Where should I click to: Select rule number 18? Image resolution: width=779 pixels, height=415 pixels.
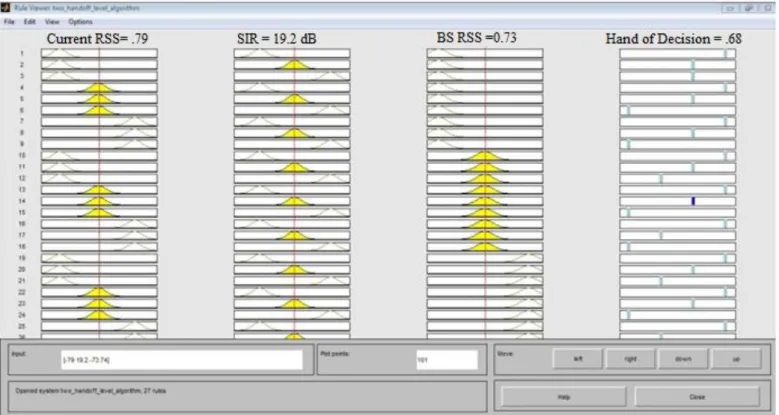coord(22,247)
